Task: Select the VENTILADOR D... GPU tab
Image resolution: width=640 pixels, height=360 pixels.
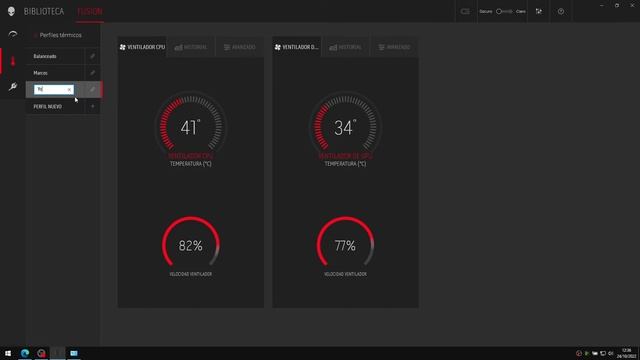Action: pyautogui.click(x=297, y=47)
